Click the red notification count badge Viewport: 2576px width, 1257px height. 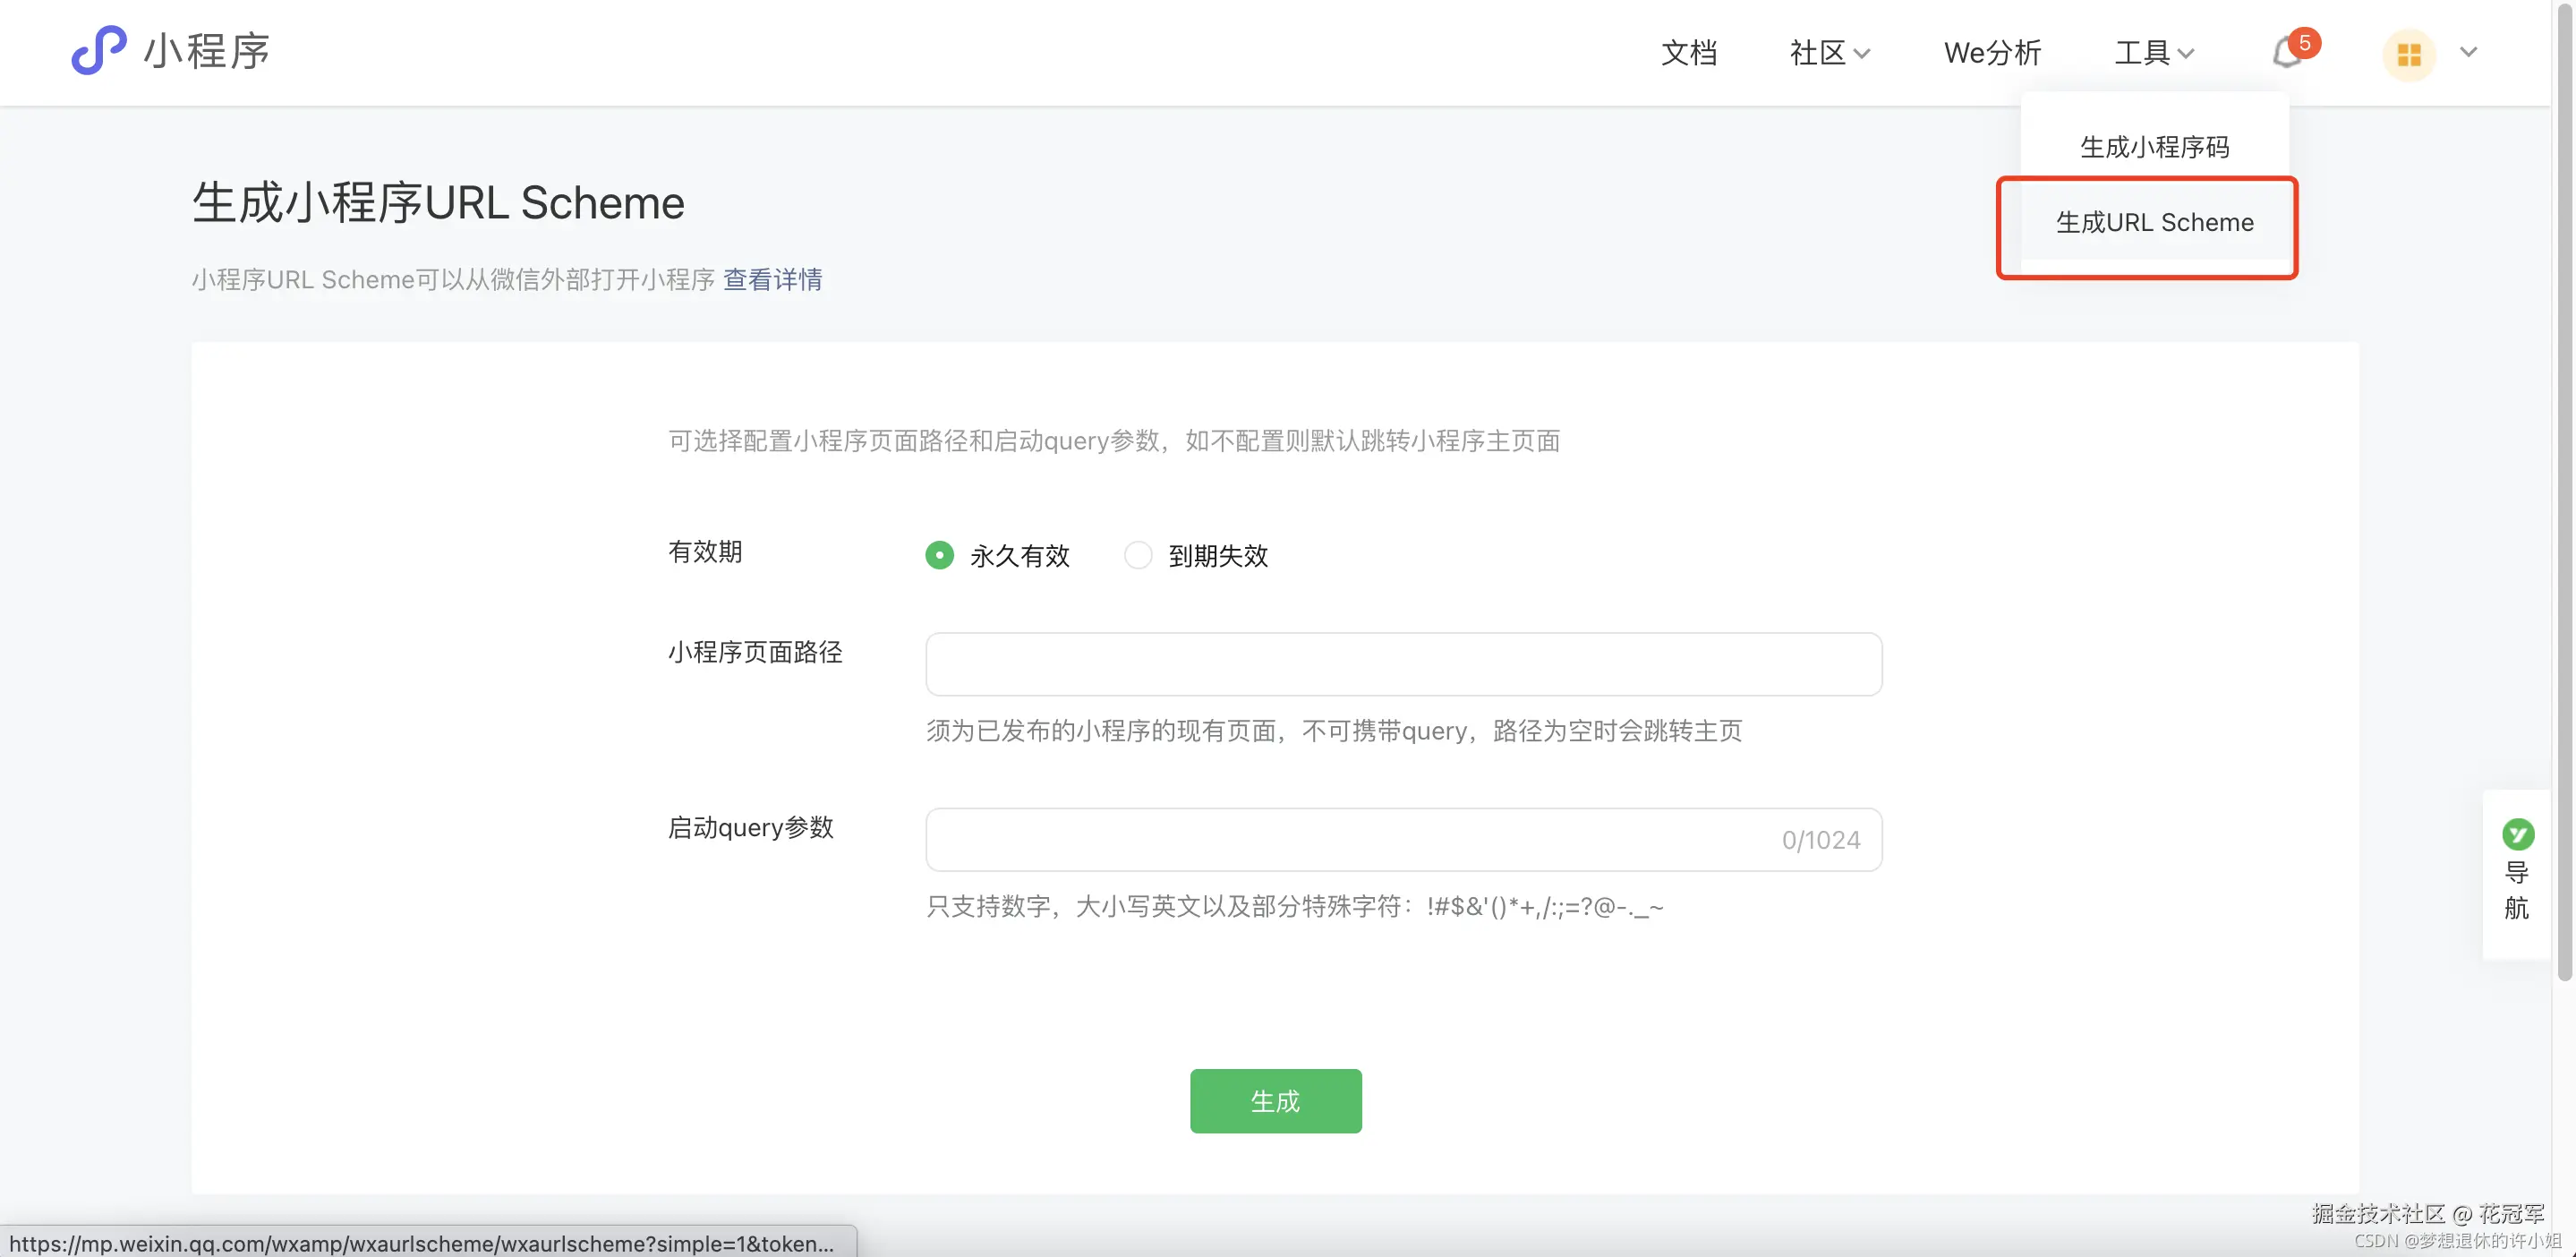2304,43
